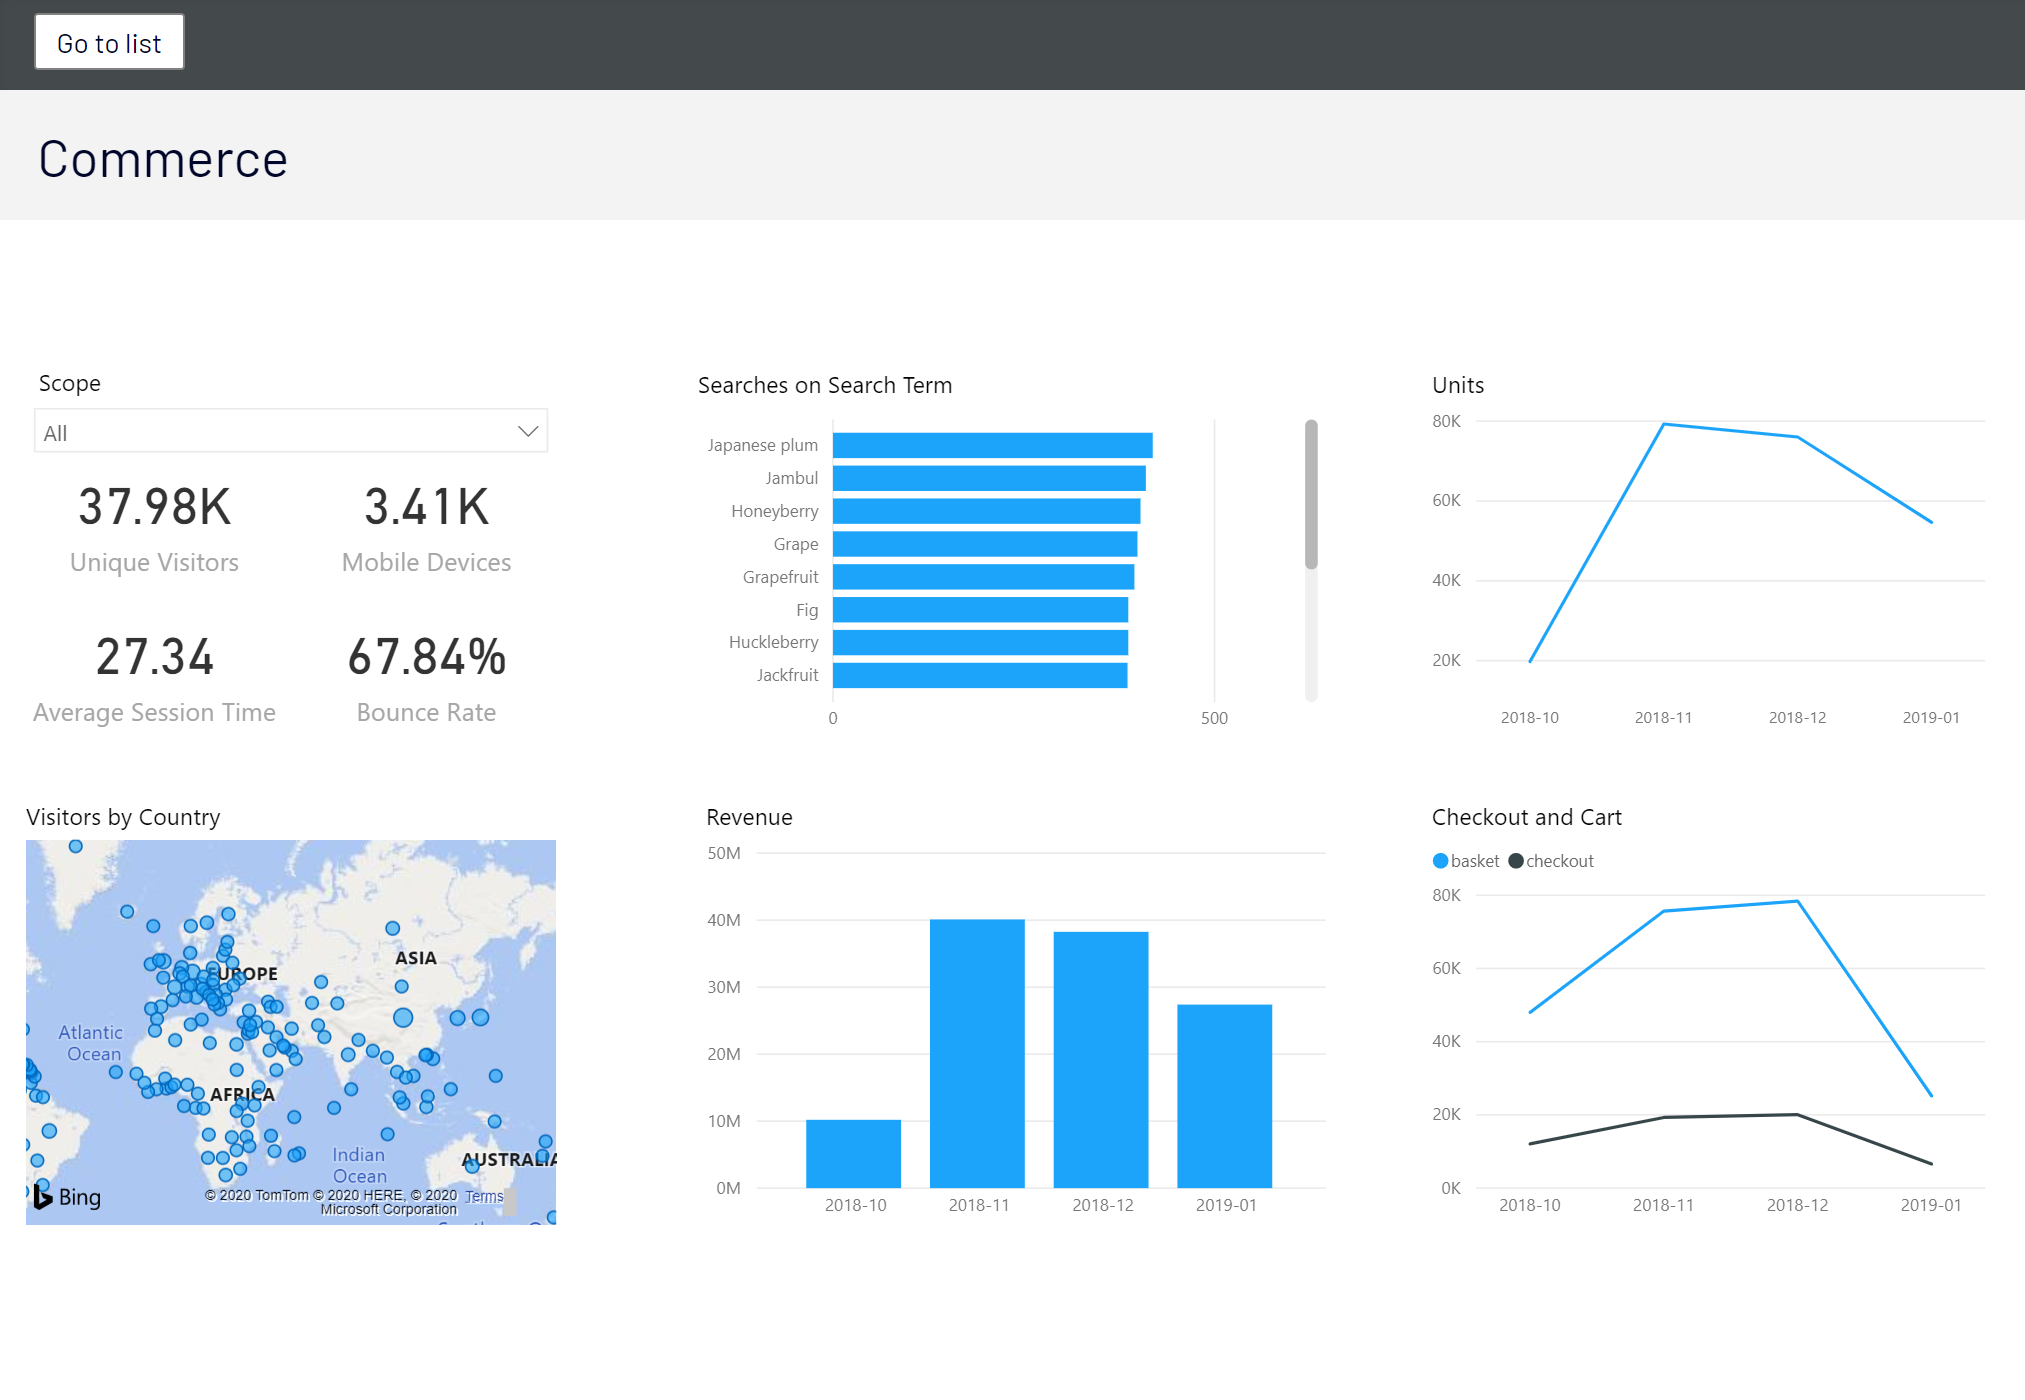Click the large visitor bubble in Asia
This screenshot has height=1400, width=2025.
tap(403, 1018)
